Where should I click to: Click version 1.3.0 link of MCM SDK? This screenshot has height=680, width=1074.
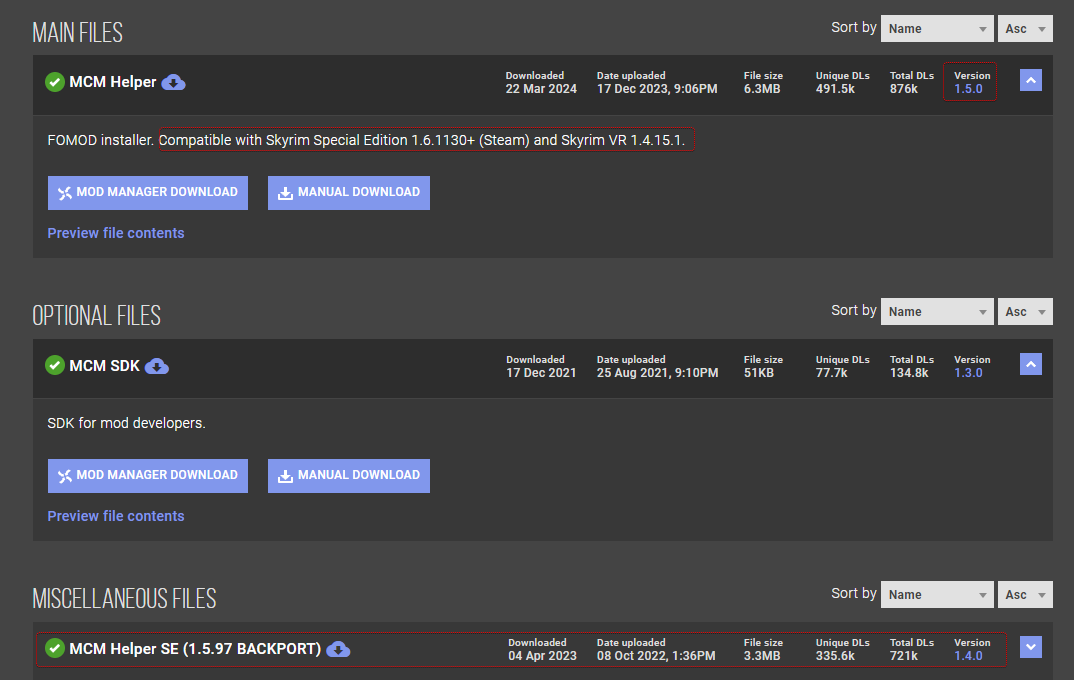point(968,373)
